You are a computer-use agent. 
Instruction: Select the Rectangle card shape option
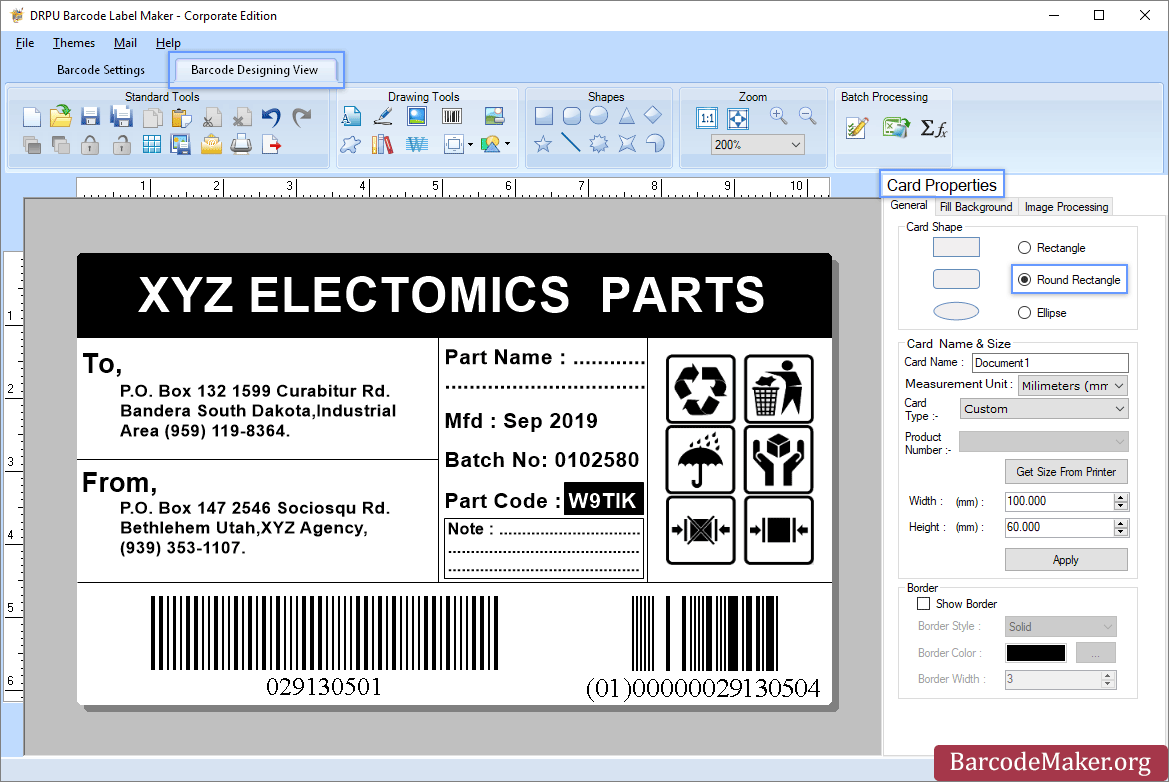[1051, 247]
